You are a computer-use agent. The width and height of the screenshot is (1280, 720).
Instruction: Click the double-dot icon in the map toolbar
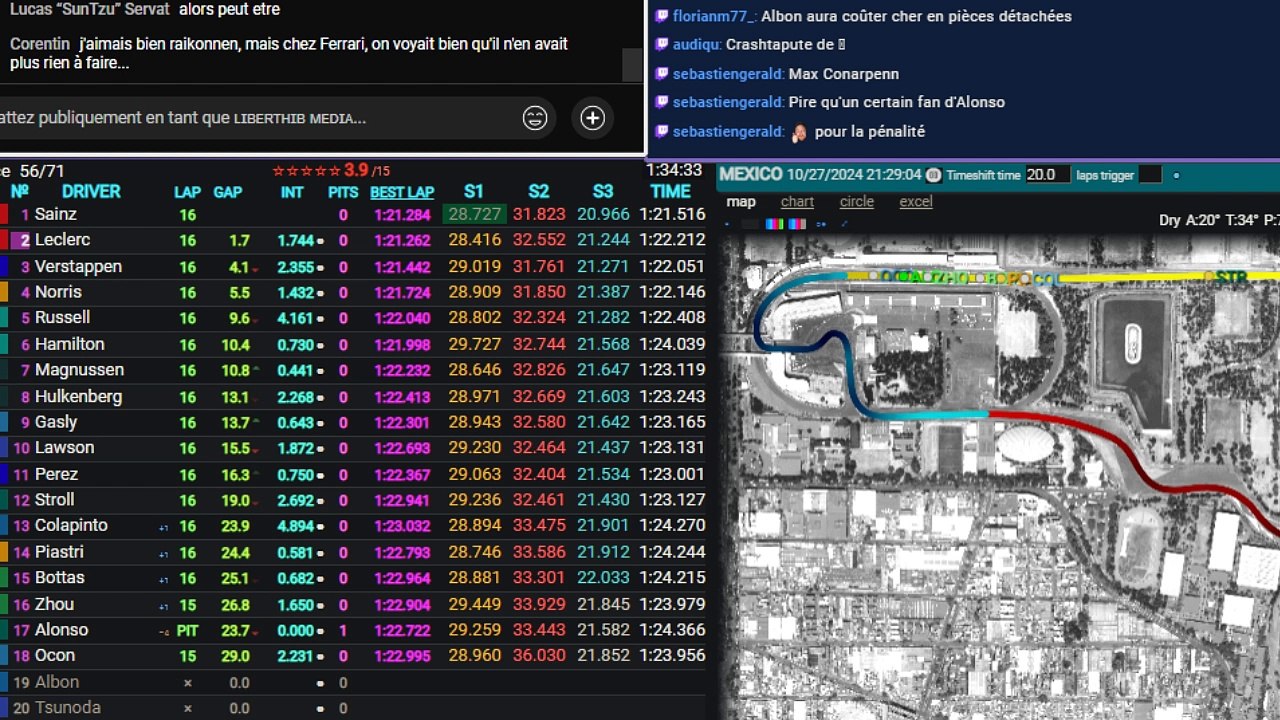[821, 224]
